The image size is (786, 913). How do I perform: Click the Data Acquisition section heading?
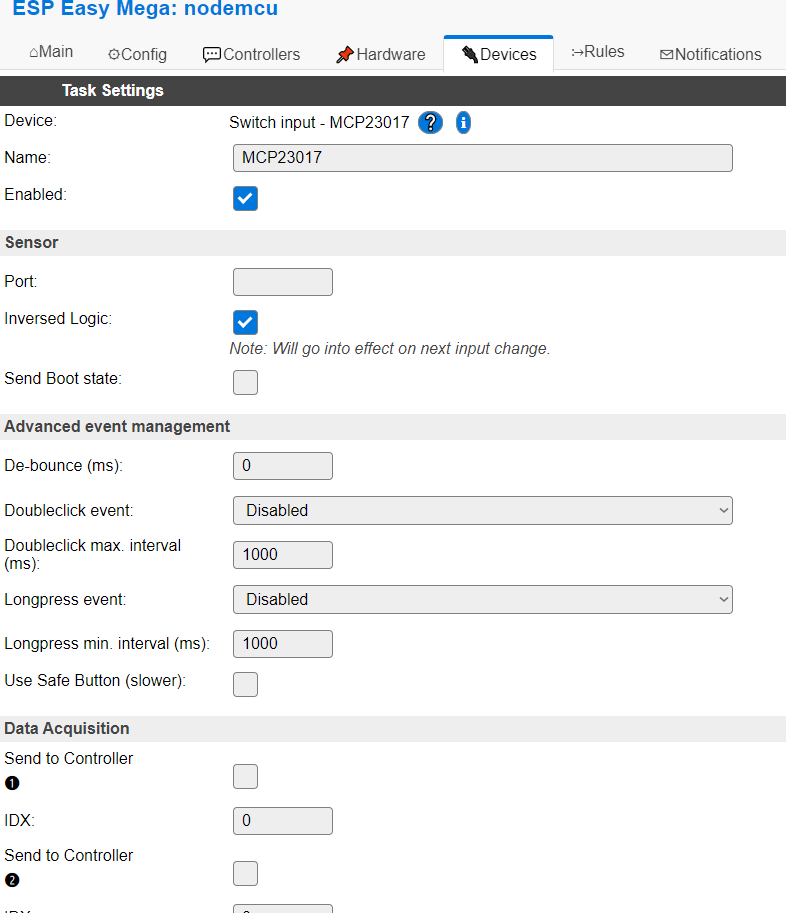(67, 729)
